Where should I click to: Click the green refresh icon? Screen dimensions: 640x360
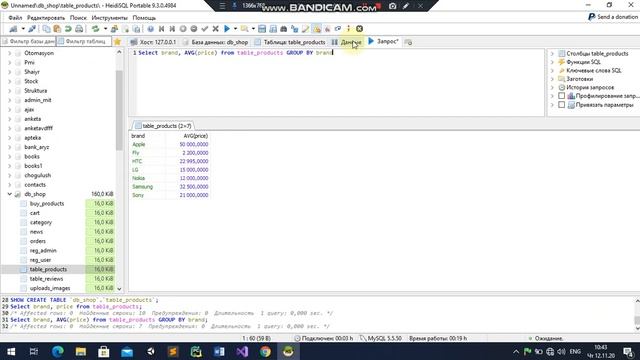[95, 29]
